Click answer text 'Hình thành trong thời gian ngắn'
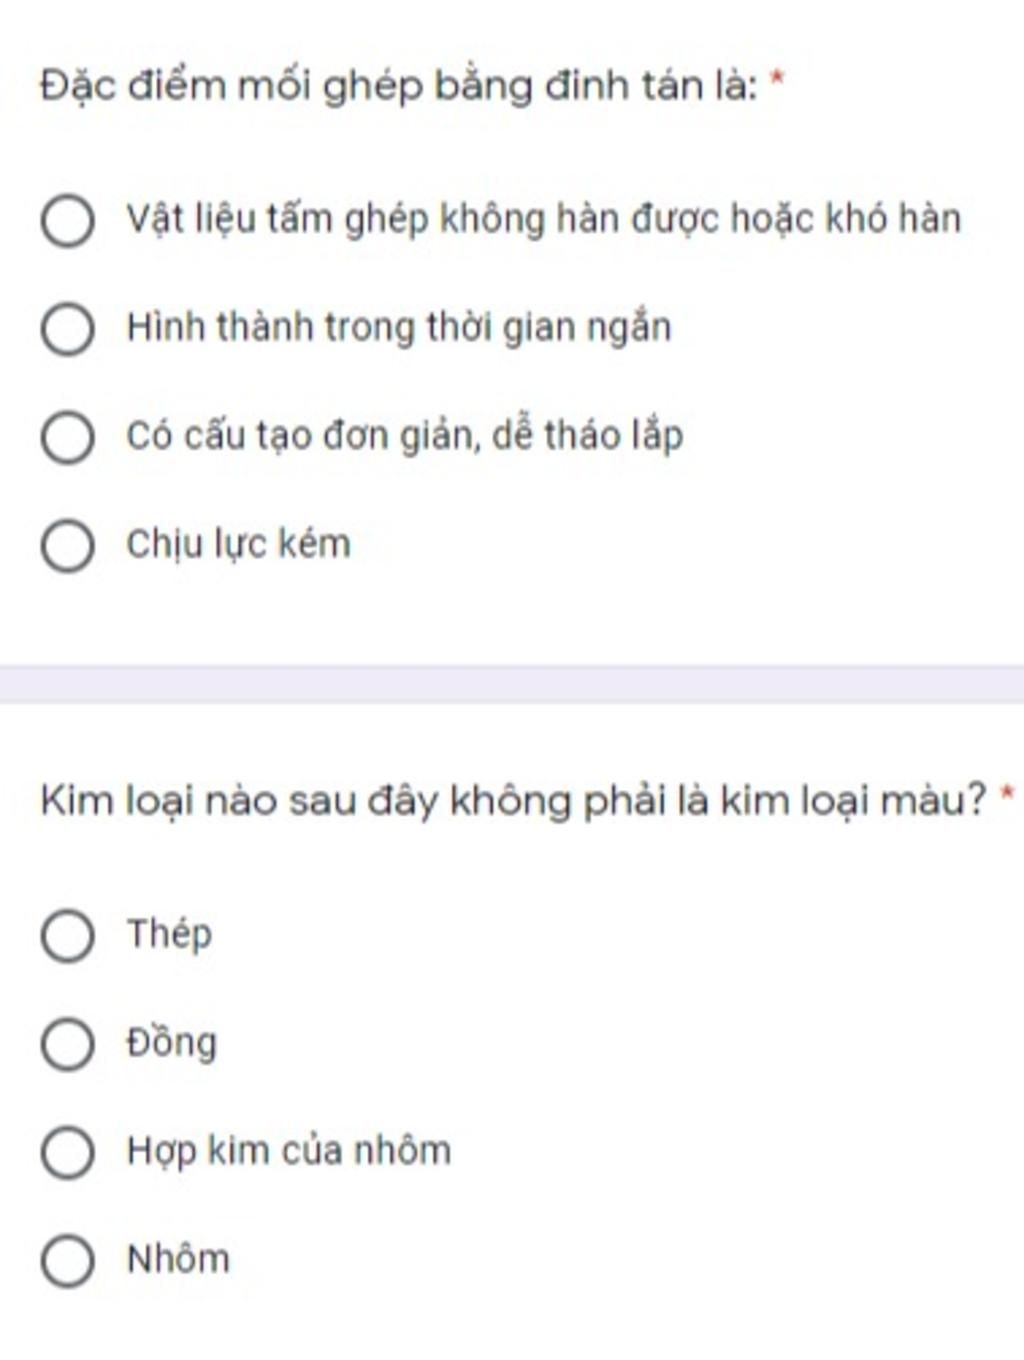This screenshot has height=1360, width=1024. click(x=398, y=328)
